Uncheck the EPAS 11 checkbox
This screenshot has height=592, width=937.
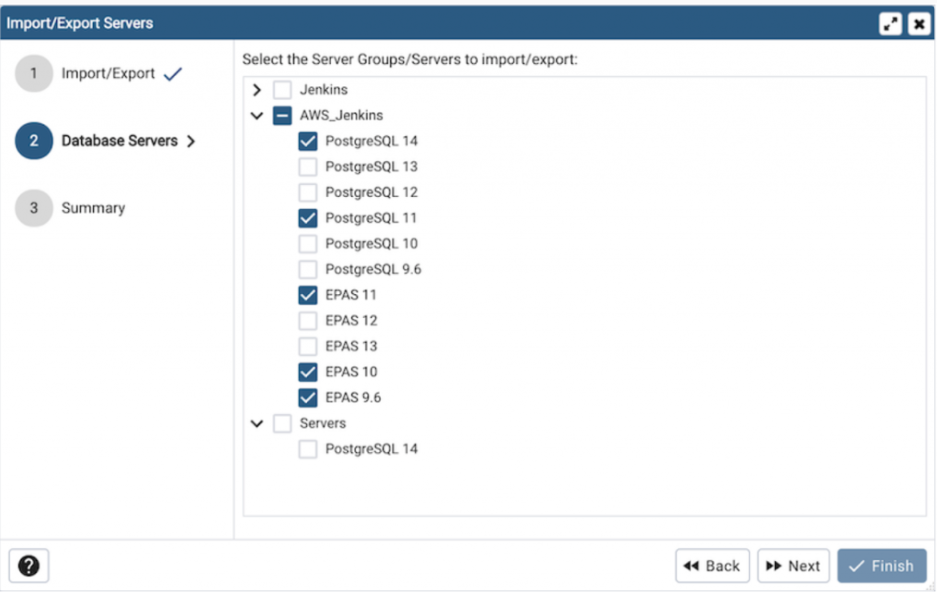[x=308, y=295]
